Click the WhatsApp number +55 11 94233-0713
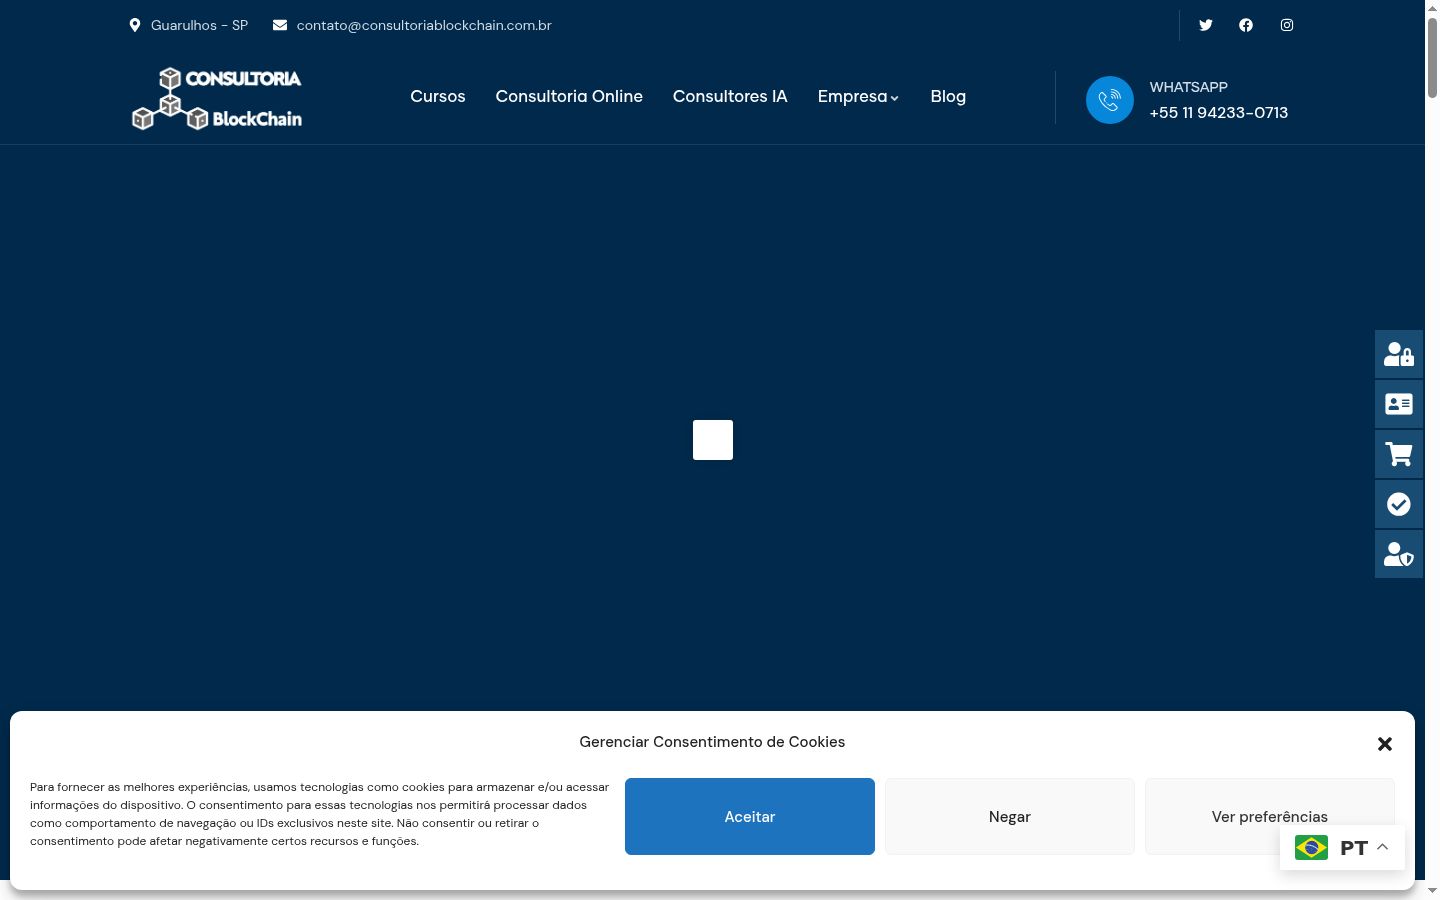The image size is (1440, 900). click(x=1219, y=113)
